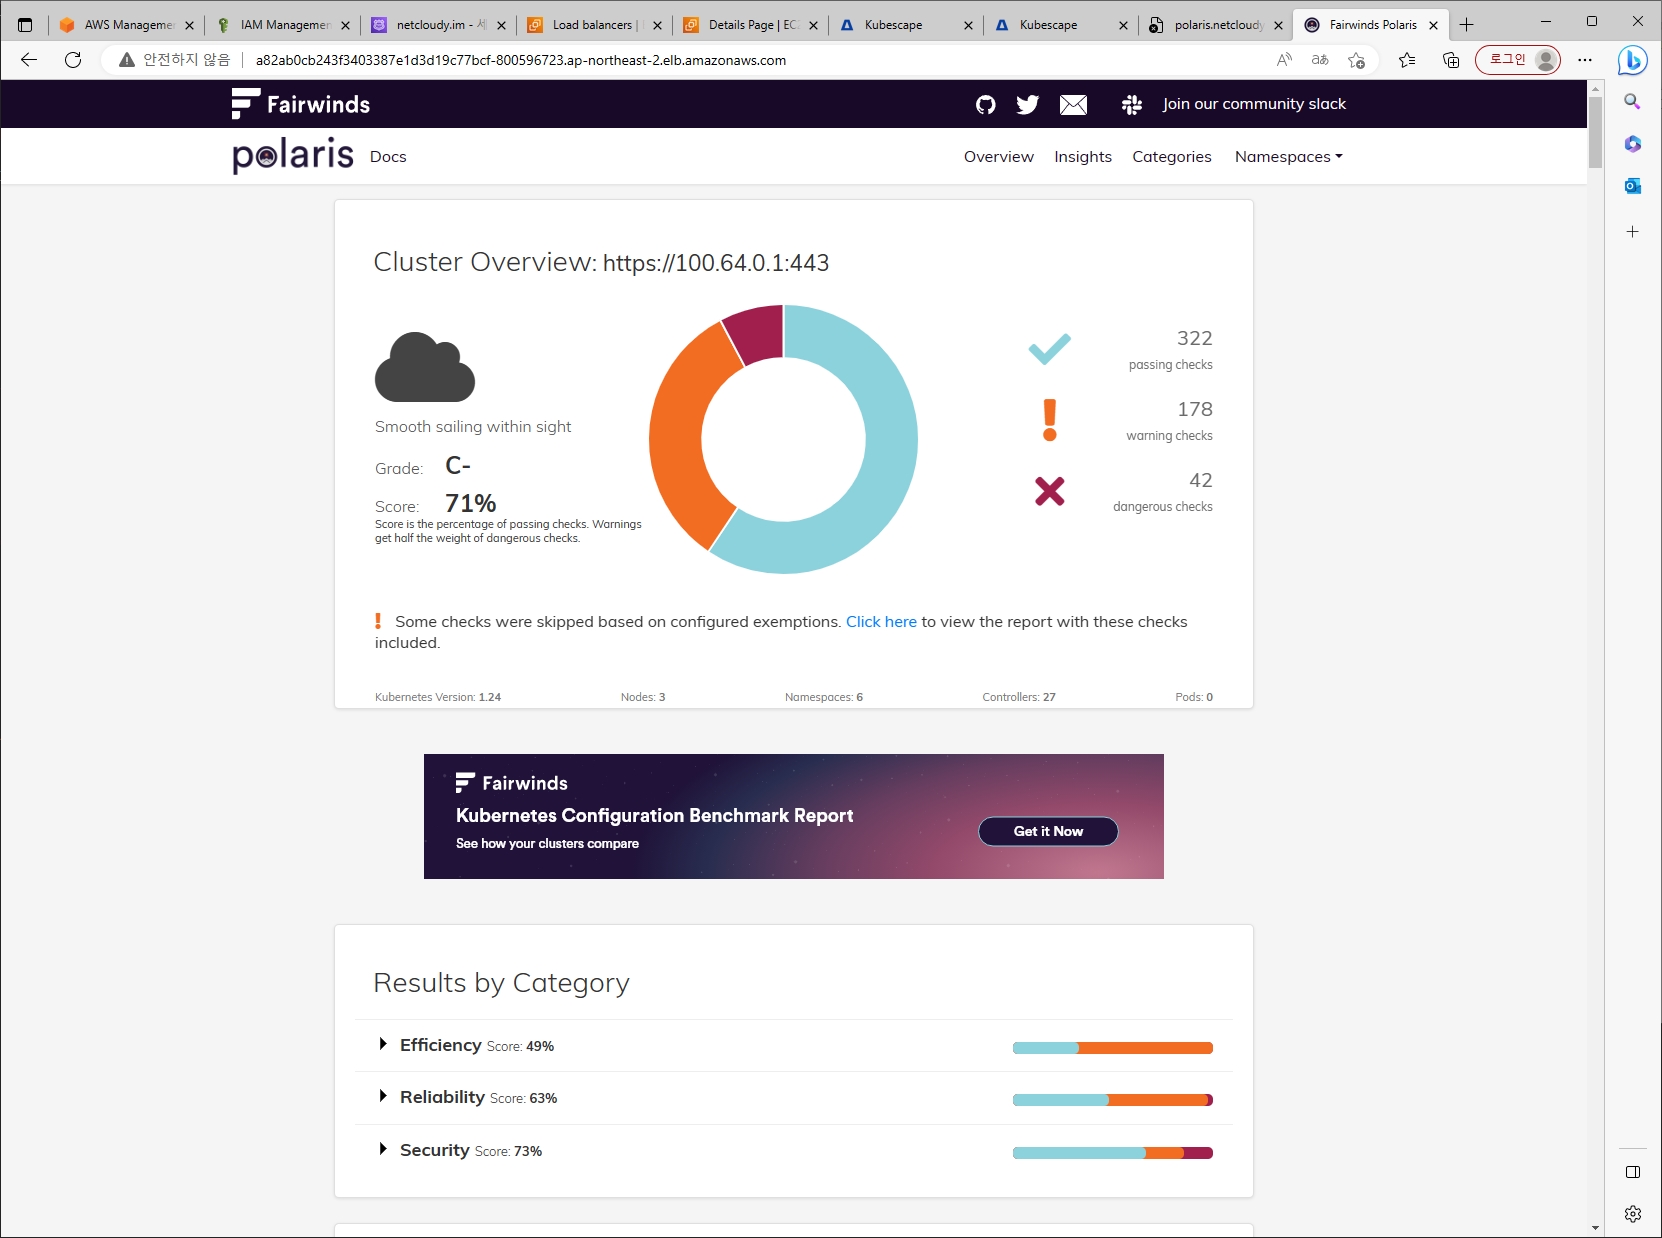Image resolution: width=1662 pixels, height=1238 pixels.
Task: Open the GitHub icon in Fairwinds header
Action: click(x=985, y=104)
